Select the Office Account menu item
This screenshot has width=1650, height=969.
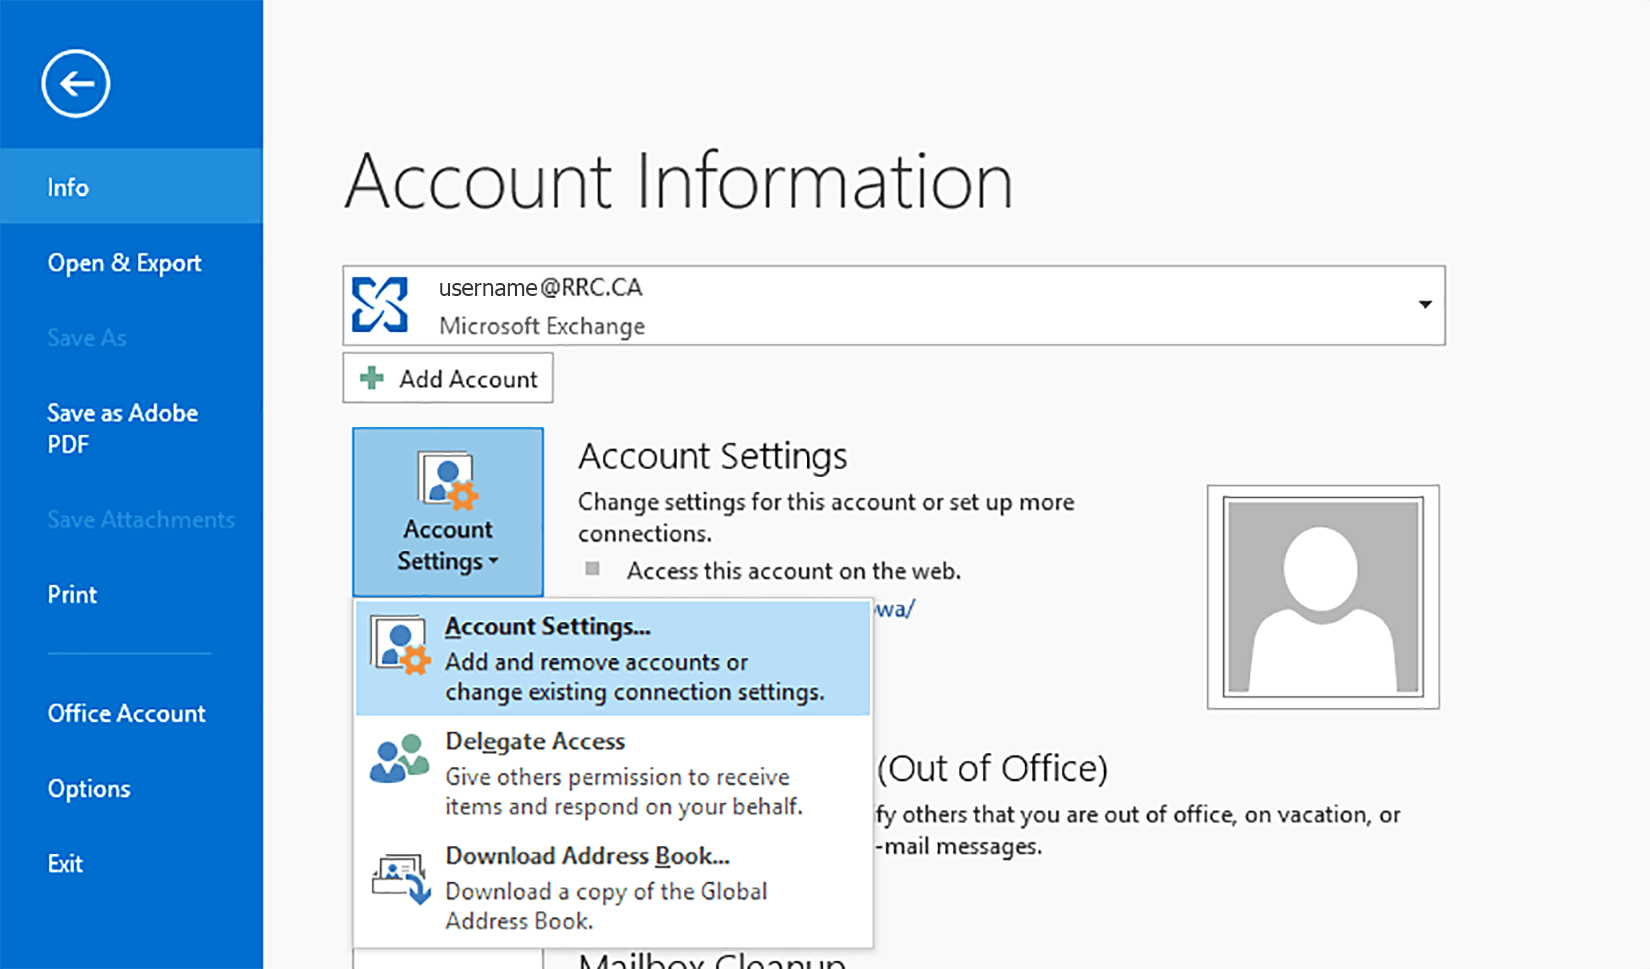[x=126, y=713]
